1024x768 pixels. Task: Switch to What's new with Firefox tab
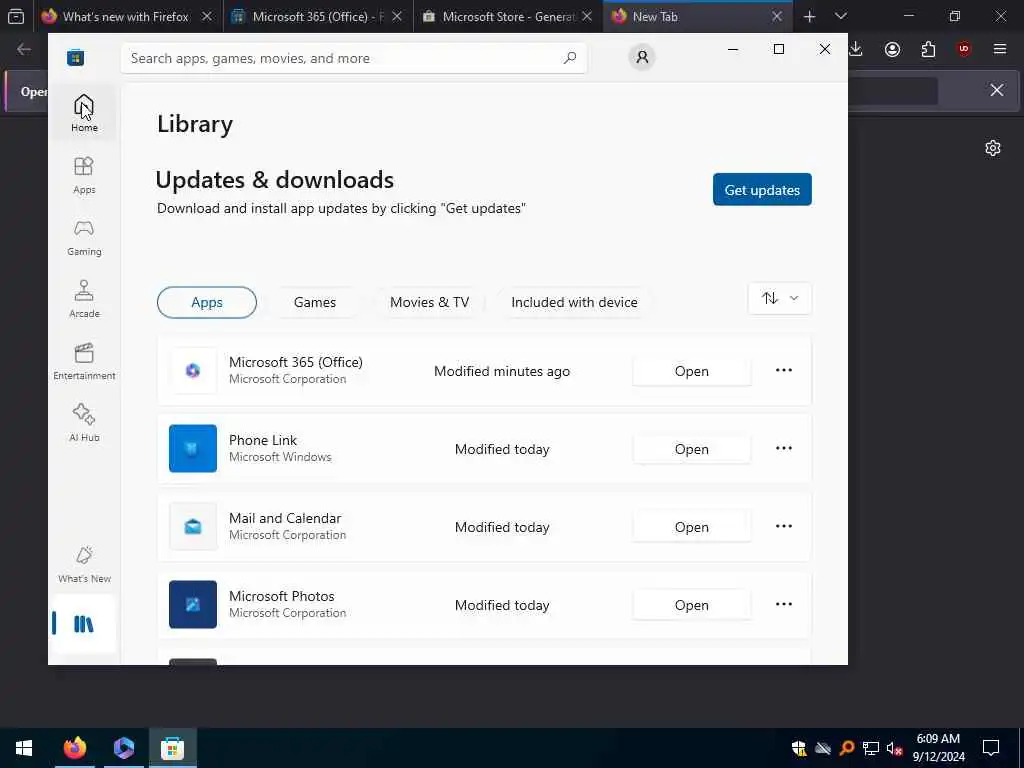pos(126,16)
